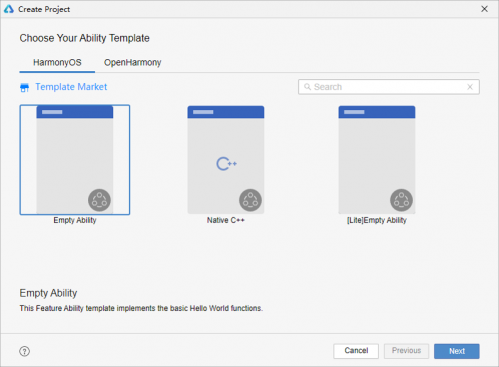
Task: Close the Create Project dialog
Action: click(484, 9)
